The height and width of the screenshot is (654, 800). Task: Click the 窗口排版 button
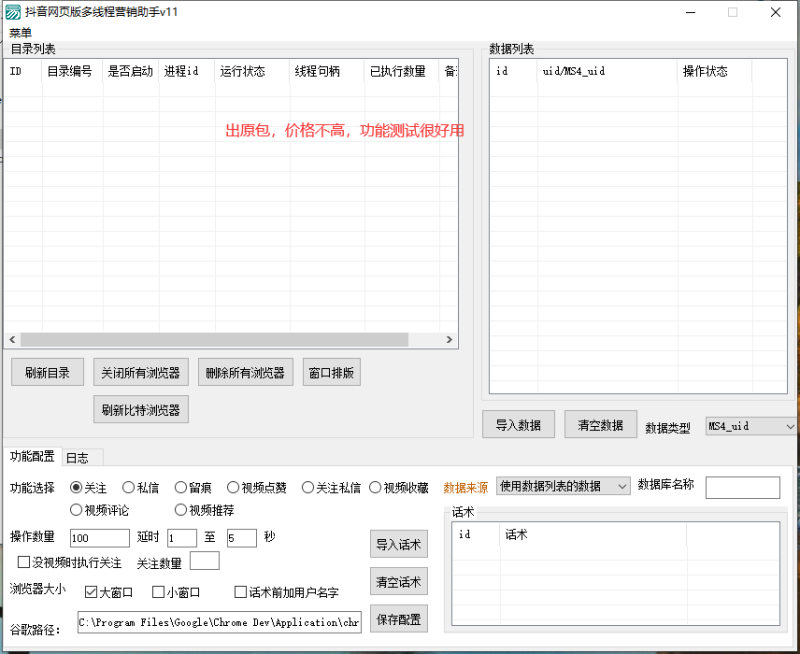(x=331, y=371)
